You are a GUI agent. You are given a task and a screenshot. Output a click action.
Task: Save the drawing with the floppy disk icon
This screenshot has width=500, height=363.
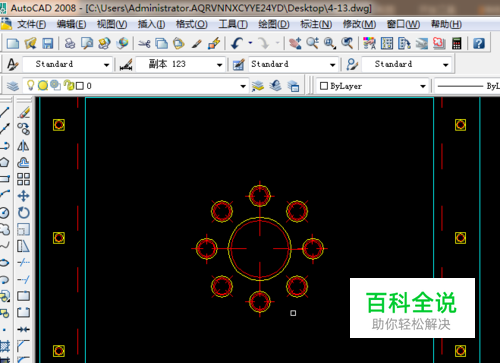[x=48, y=43]
